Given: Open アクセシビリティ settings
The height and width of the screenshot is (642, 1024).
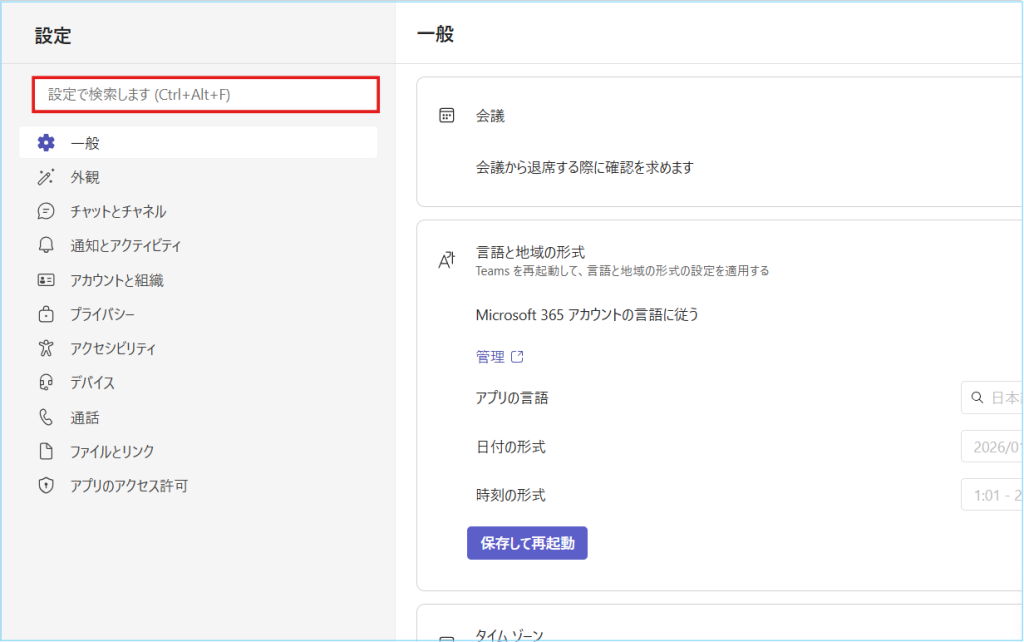Looking at the screenshot, I should (x=199, y=348).
